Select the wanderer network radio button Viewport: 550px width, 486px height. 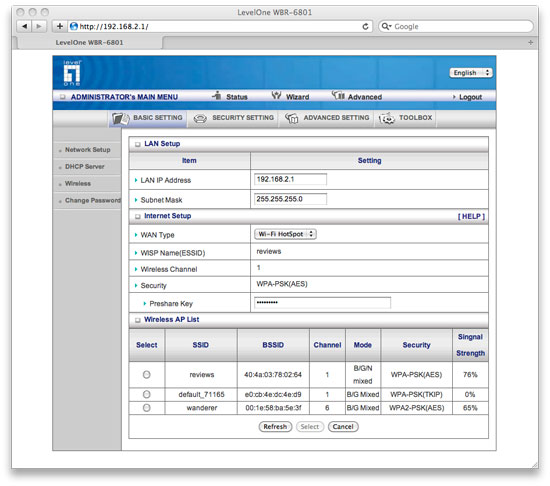tap(147, 407)
